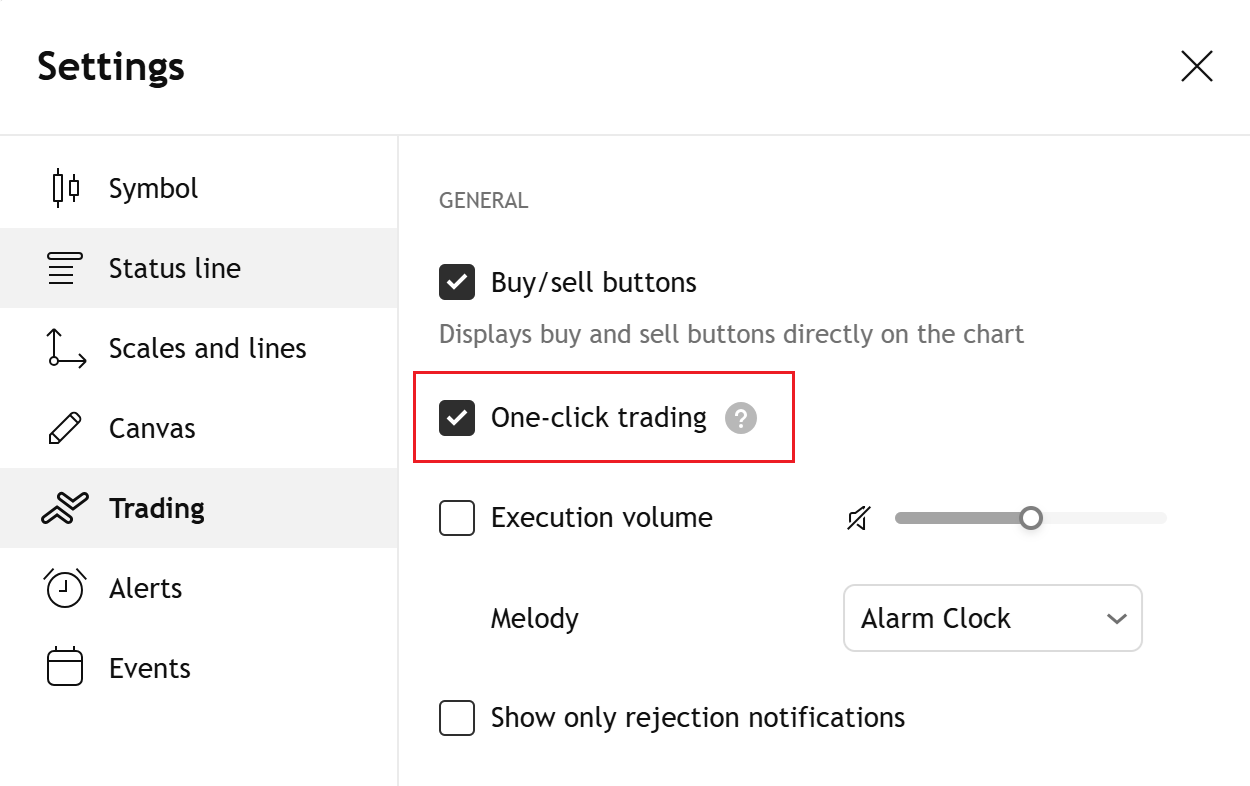Screen dimensions: 1250x786
Task: Click the Trading zigzag icon
Action: point(65,508)
